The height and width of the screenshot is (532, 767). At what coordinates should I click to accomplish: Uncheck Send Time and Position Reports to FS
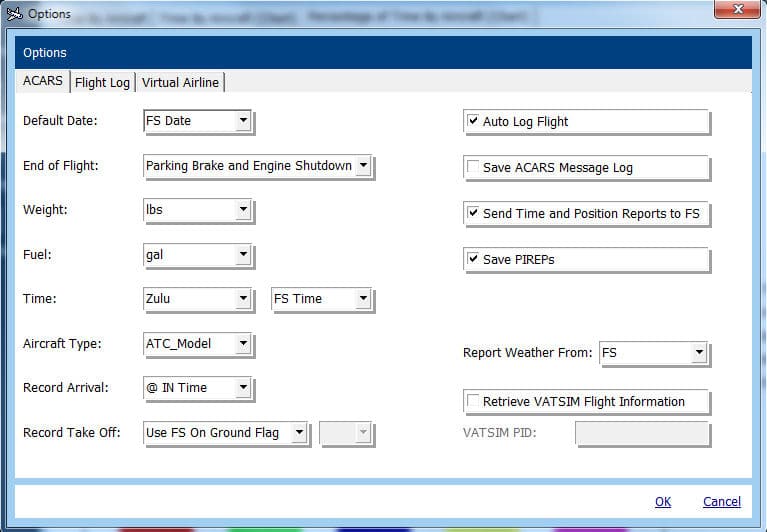(474, 214)
